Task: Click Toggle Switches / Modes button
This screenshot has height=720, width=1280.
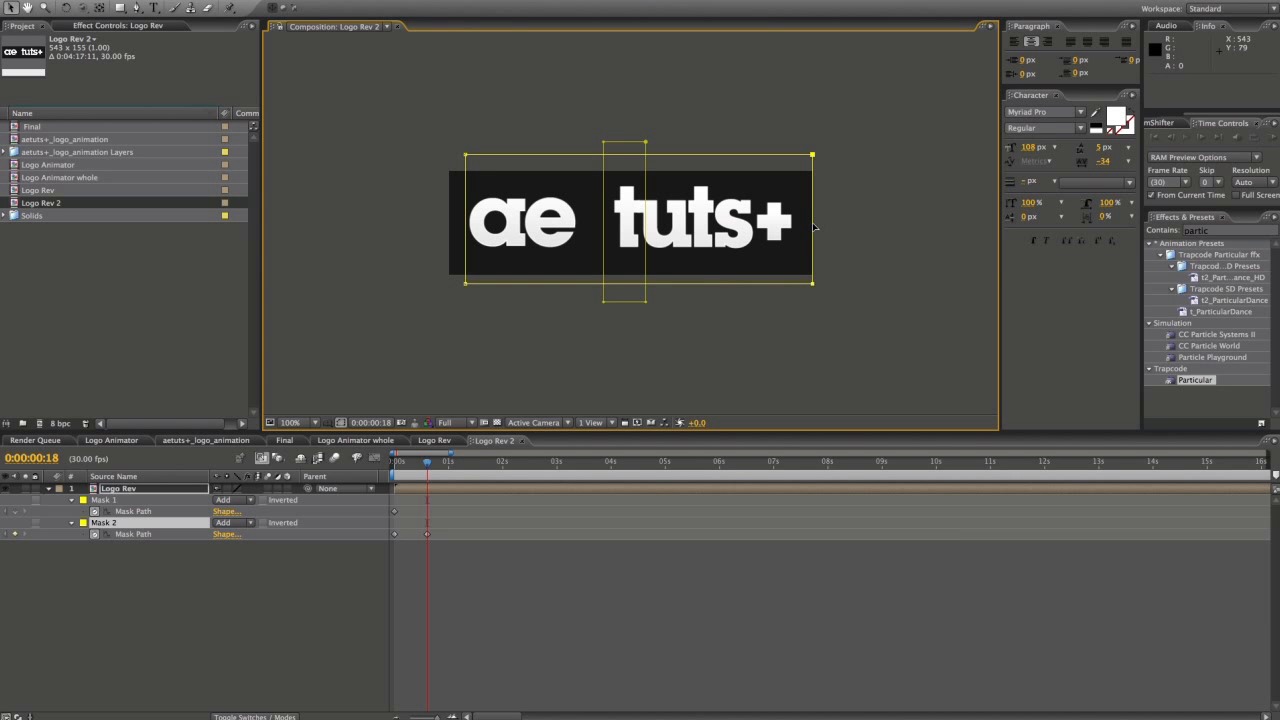Action: 255,716
